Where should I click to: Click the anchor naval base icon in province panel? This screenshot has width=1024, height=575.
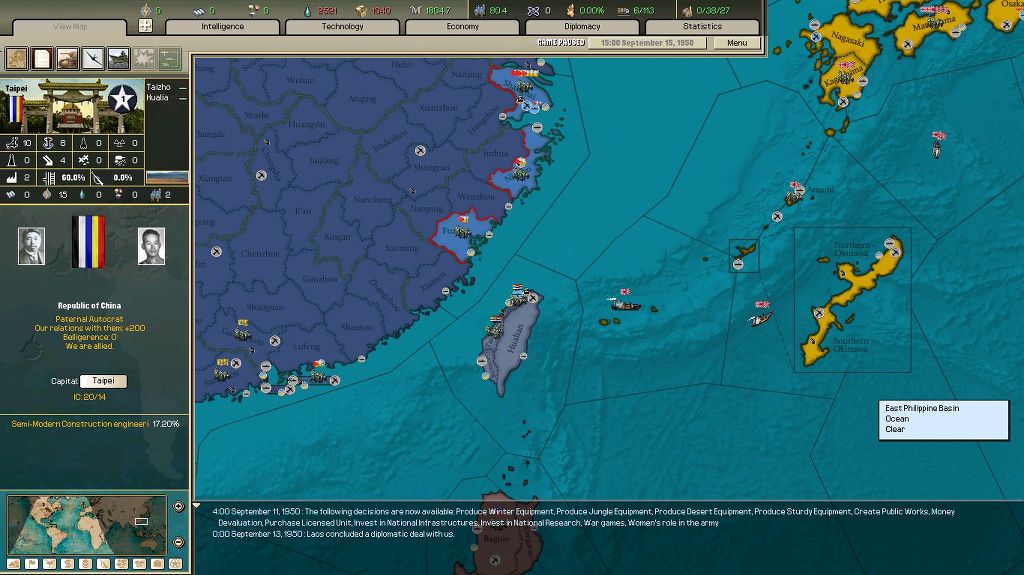pos(48,142)
